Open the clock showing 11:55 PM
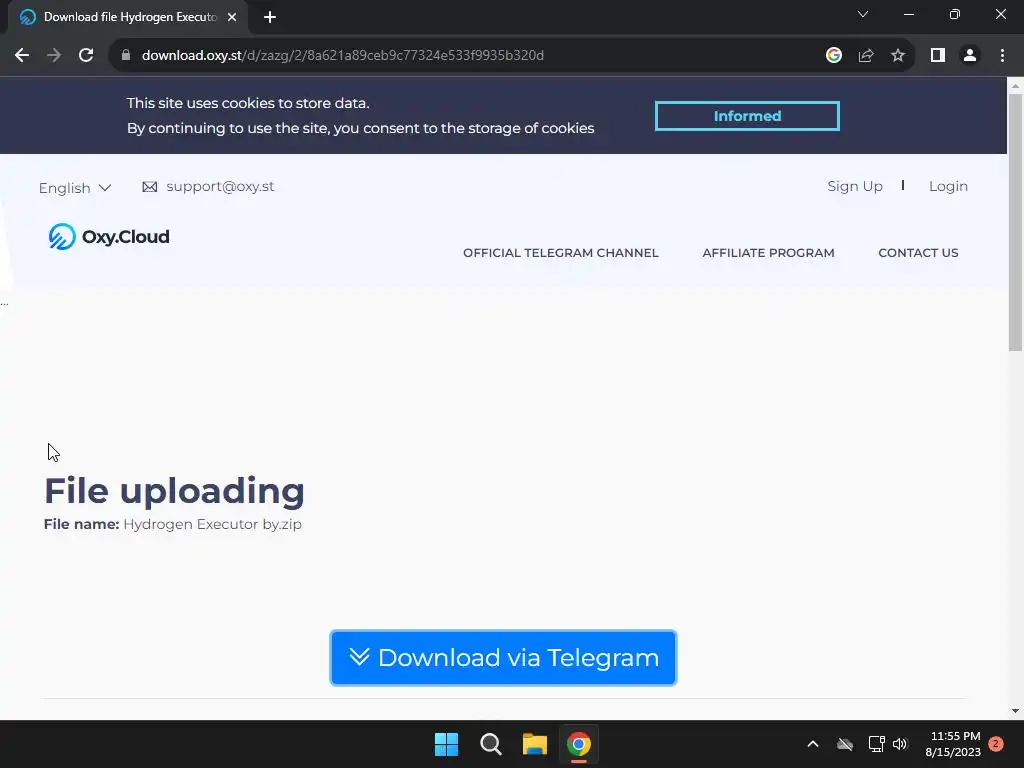 953,744
